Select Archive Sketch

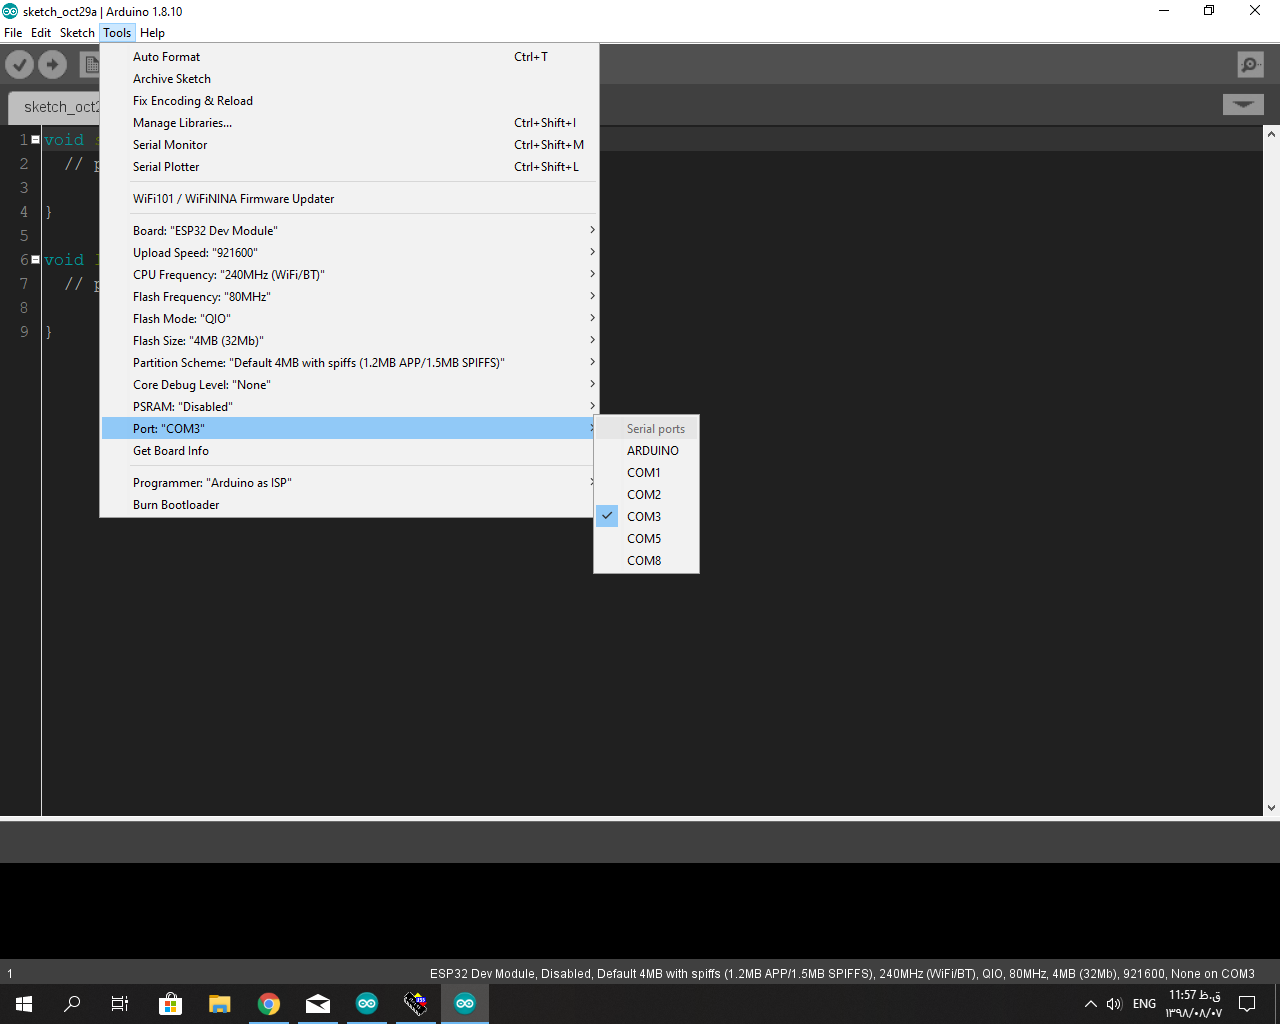[349, 79]
